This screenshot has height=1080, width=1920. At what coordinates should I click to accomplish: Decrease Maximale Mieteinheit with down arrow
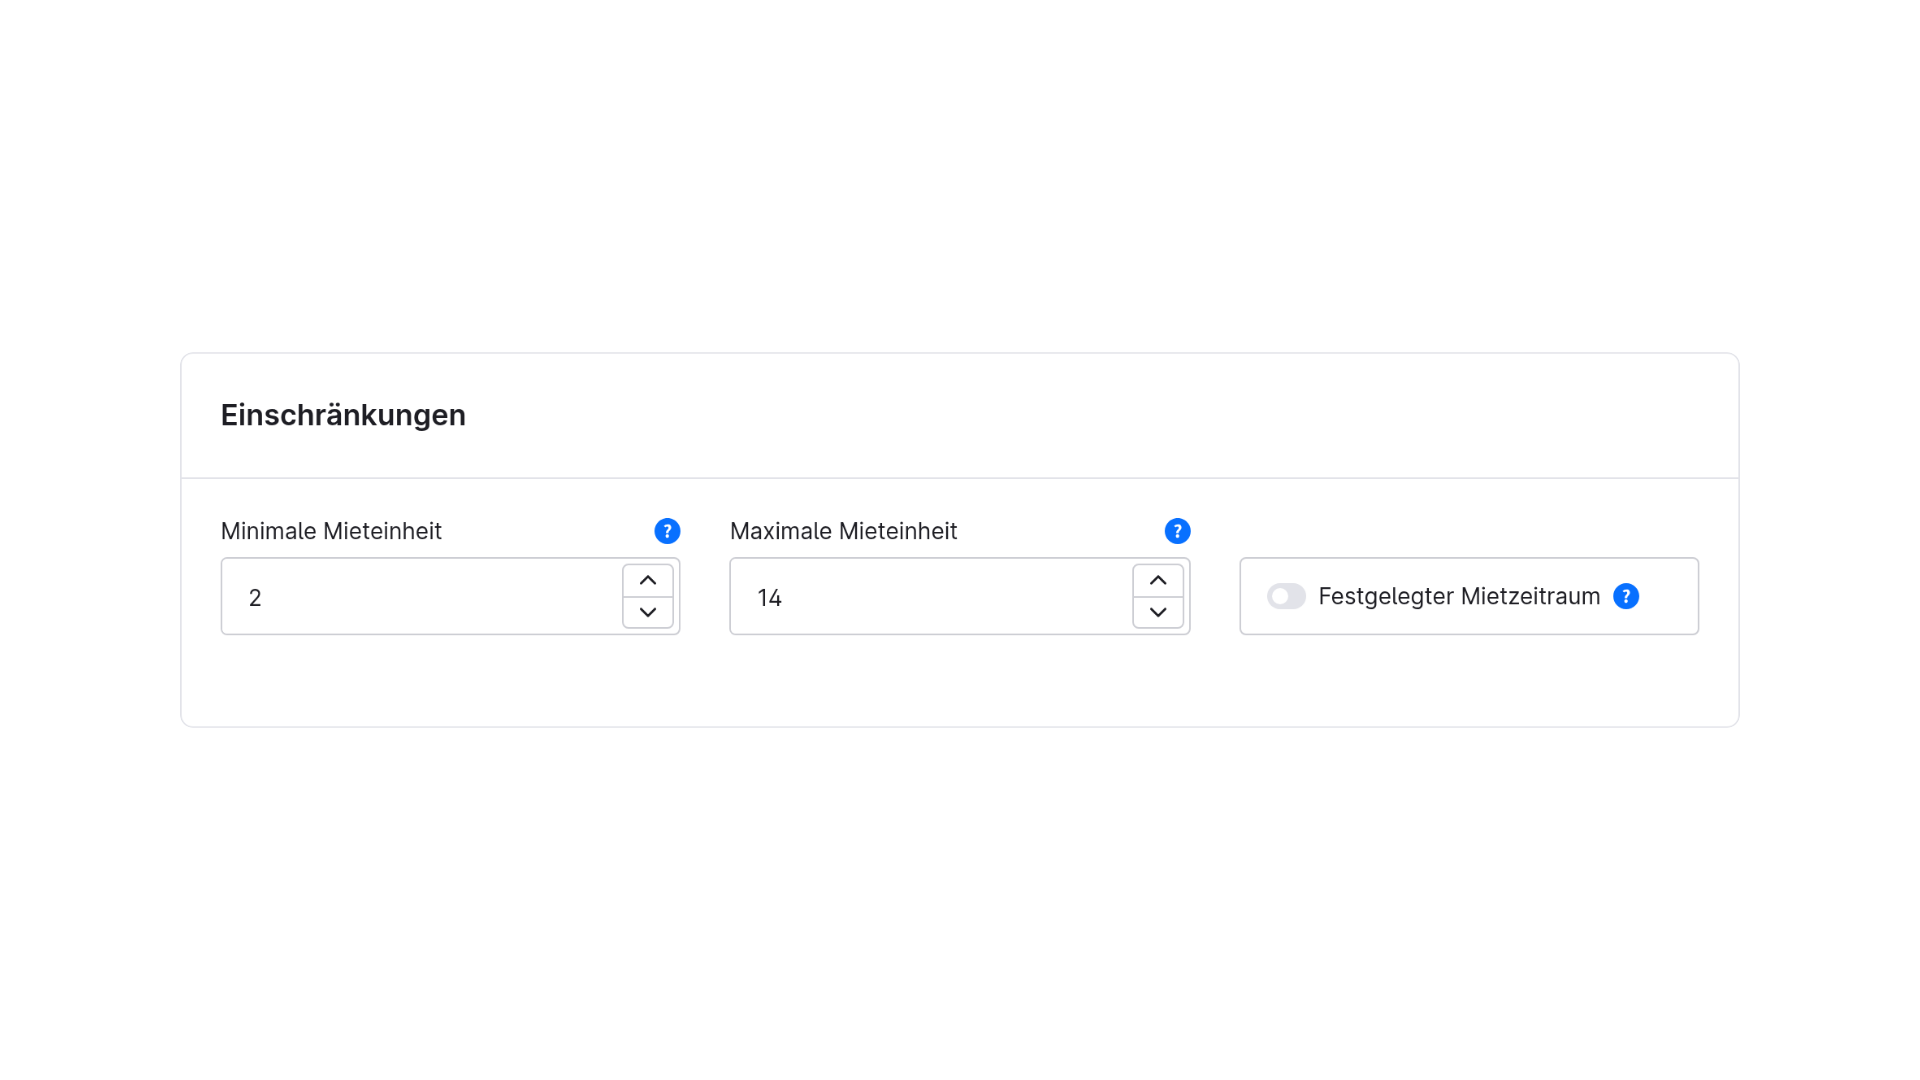click(x=1158, y=612)
